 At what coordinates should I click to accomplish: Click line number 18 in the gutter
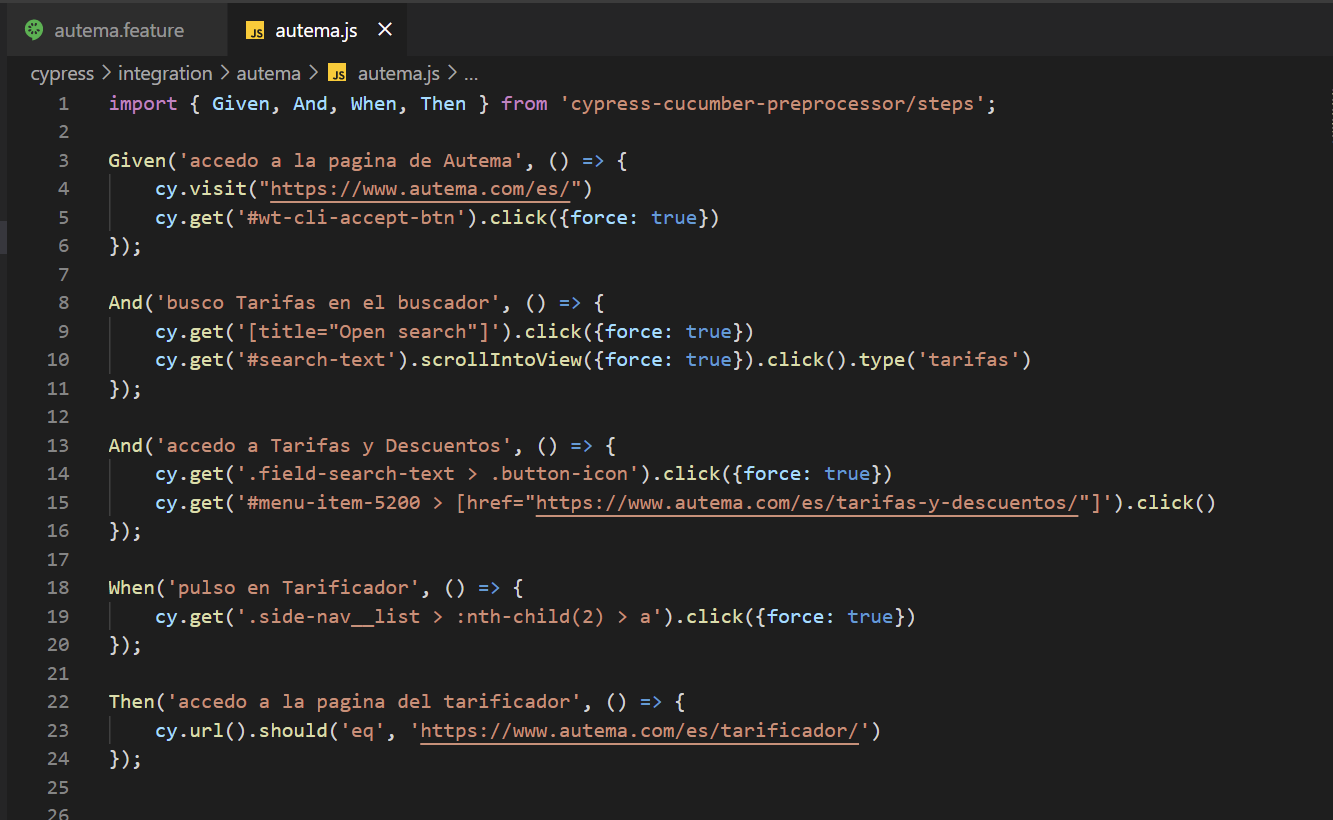tap(58, 588)
